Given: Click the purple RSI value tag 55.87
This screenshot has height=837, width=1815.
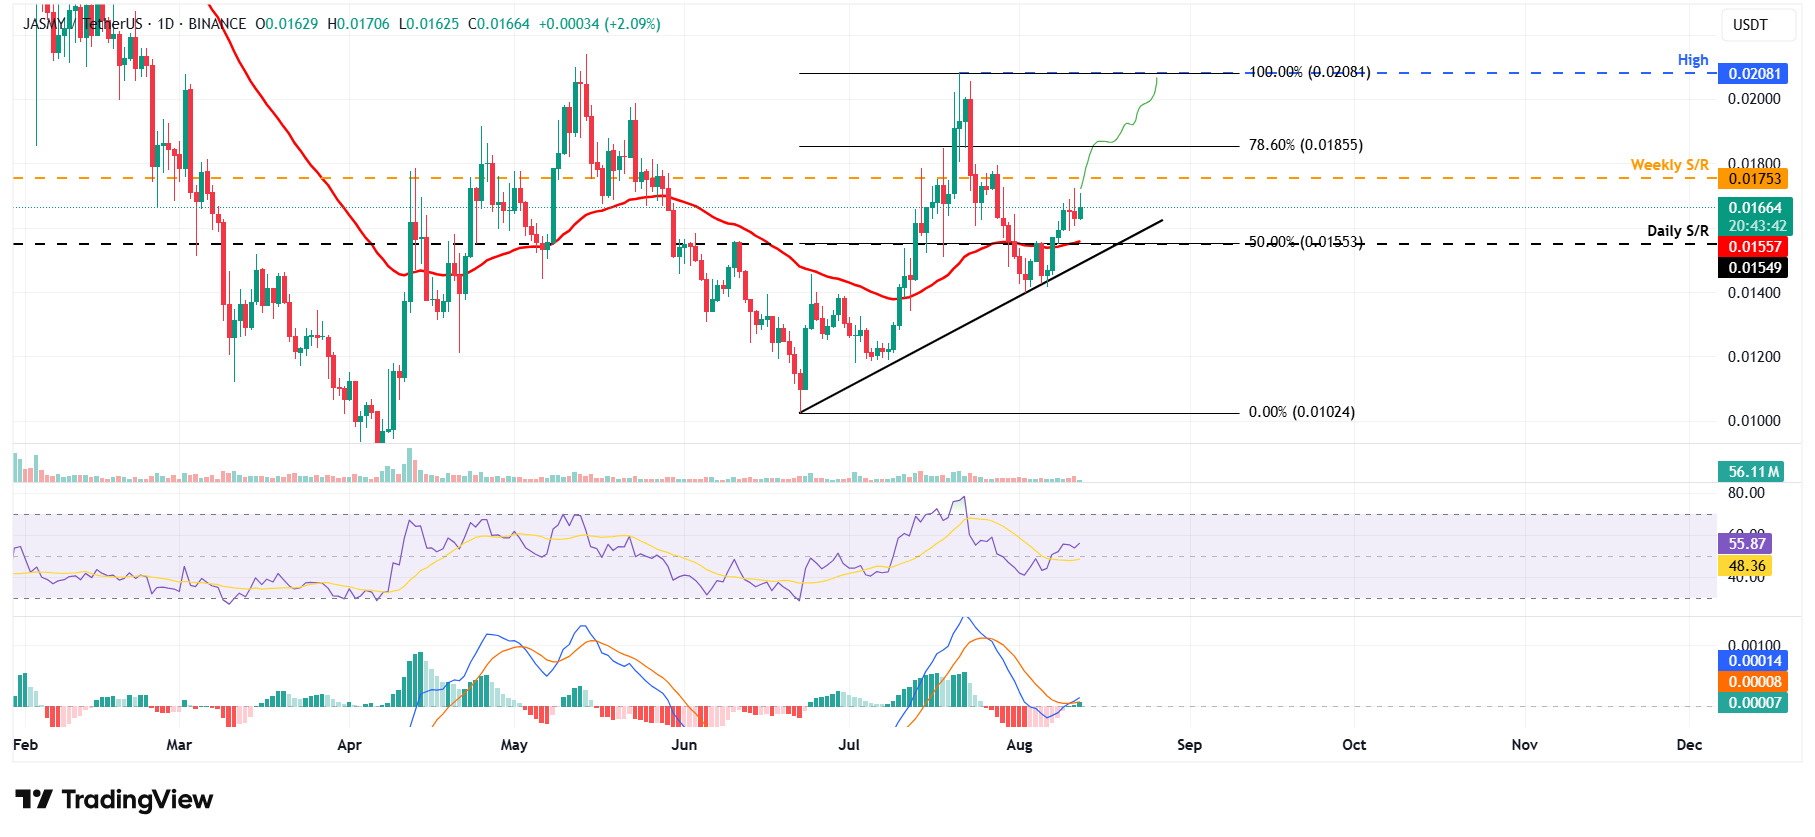Looking at the screenshot, I should point(1746,544).
